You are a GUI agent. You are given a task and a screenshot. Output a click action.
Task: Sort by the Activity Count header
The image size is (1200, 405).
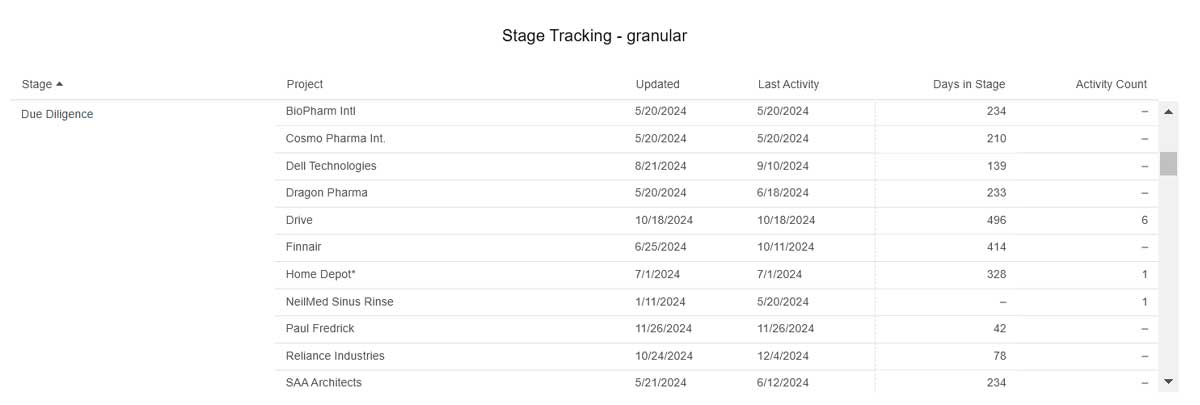click(1111, 84)
